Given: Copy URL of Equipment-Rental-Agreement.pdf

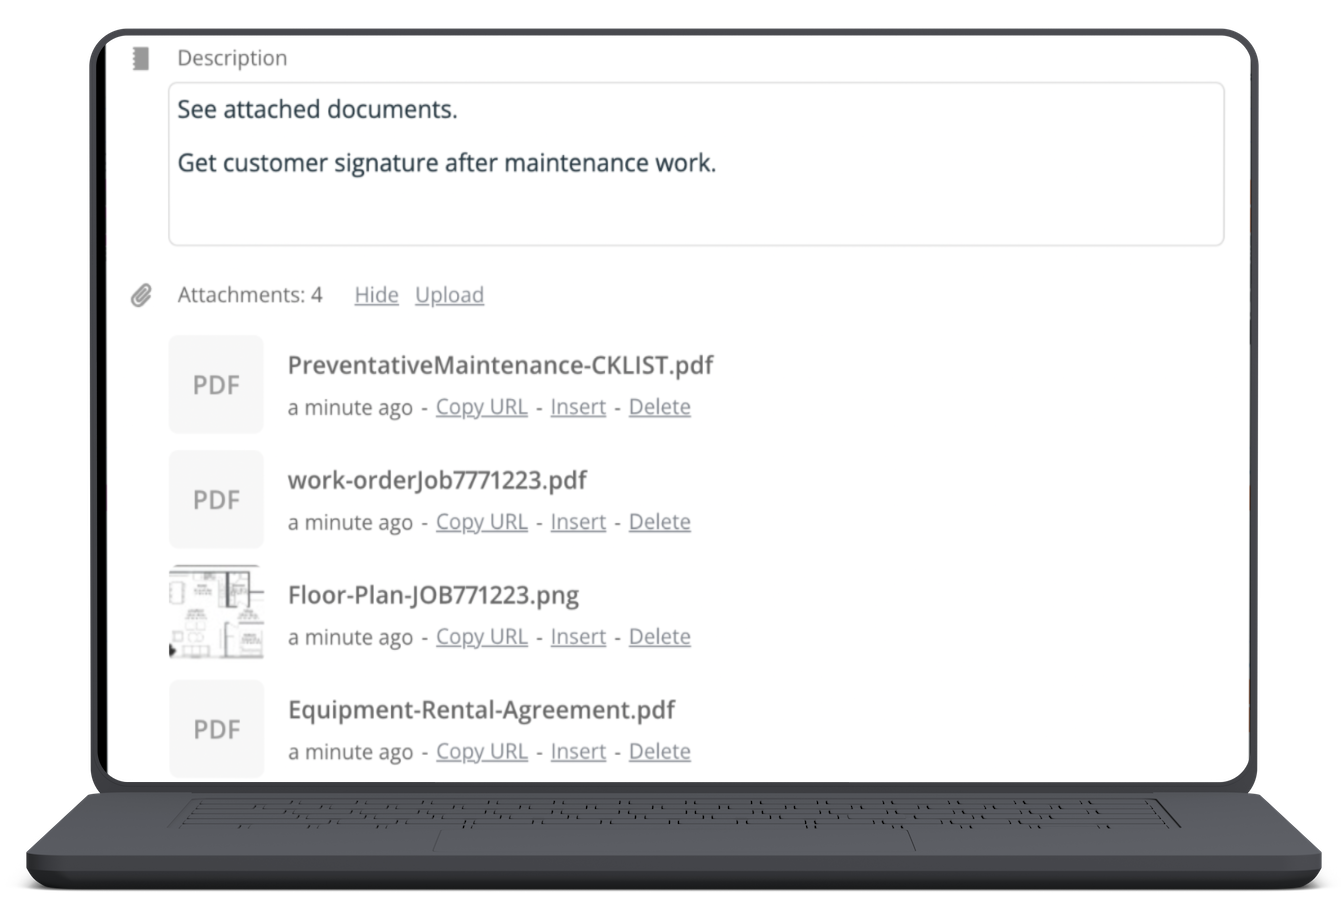Looking at the screenshot, I should click(x=481, y=752).
